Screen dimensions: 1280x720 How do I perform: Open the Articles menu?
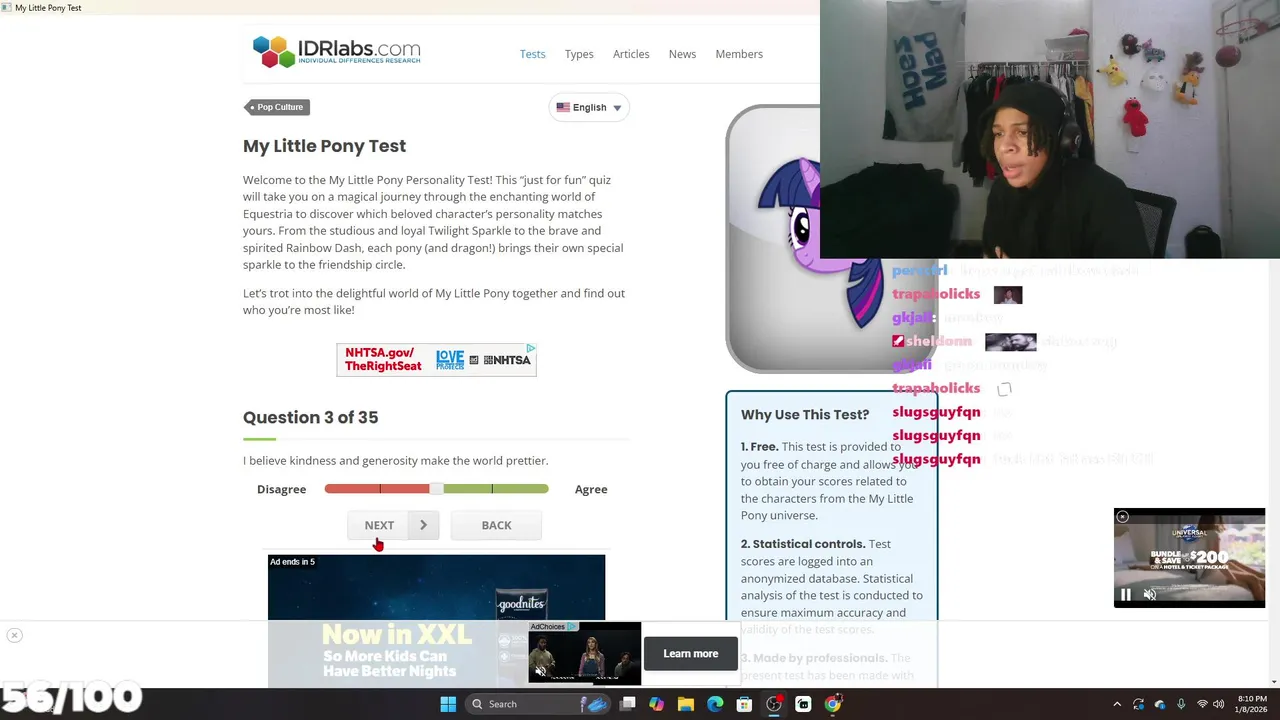point(631,54)
